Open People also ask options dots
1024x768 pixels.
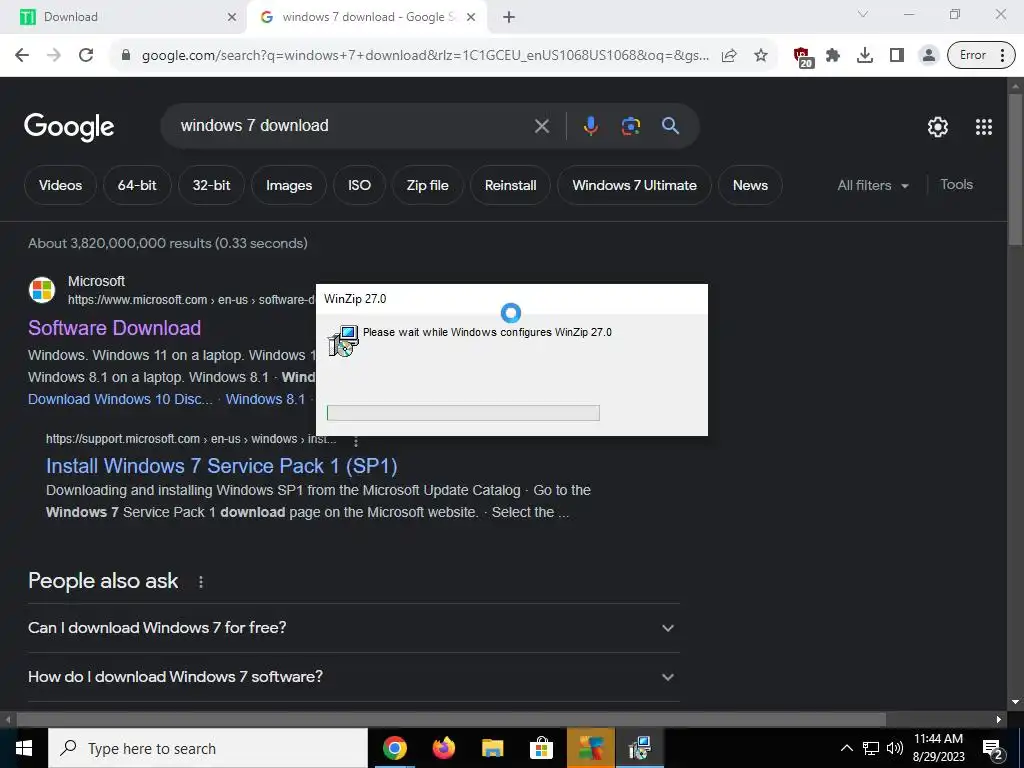coord(200,582)
